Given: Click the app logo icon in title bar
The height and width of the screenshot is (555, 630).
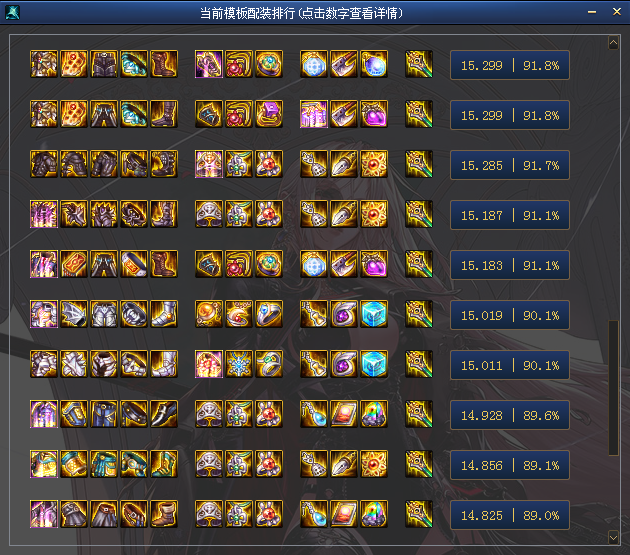Looking at the screenshot, I should coord(12,12).
